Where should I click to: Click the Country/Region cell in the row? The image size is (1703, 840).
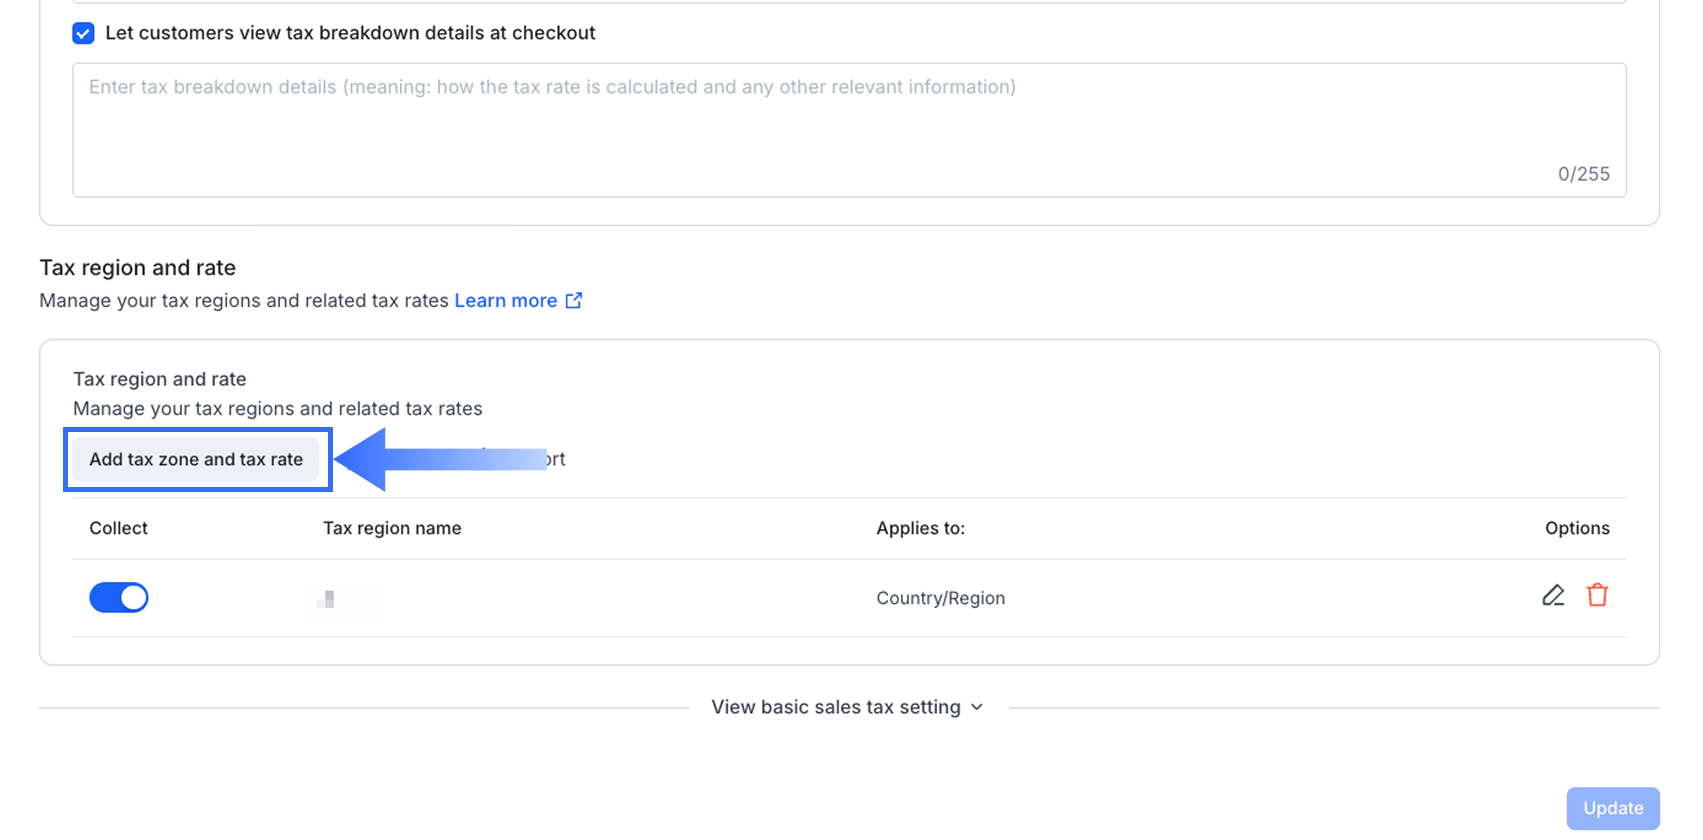coord(940,598)
